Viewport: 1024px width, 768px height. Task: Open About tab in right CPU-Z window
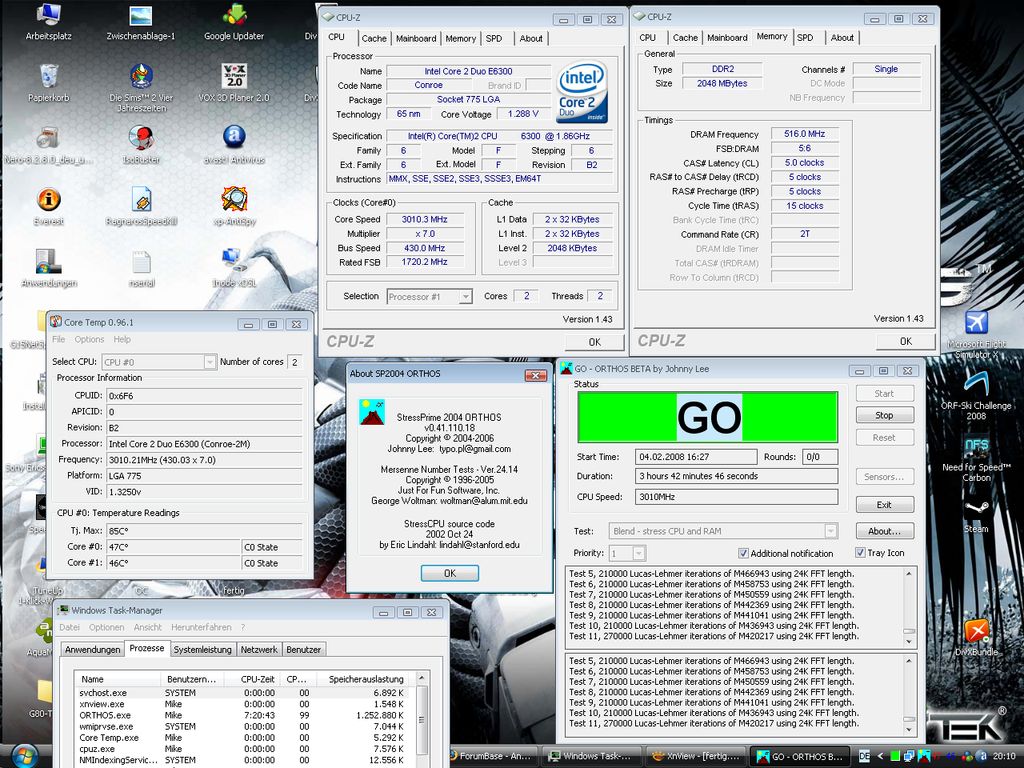click(x=842, y=38)
